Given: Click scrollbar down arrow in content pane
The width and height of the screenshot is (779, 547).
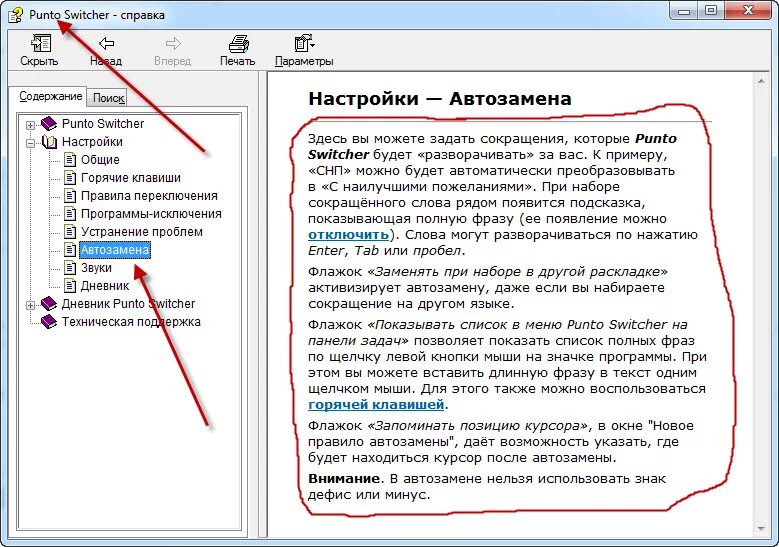Looking at the screenshot, I should point(761,529).
